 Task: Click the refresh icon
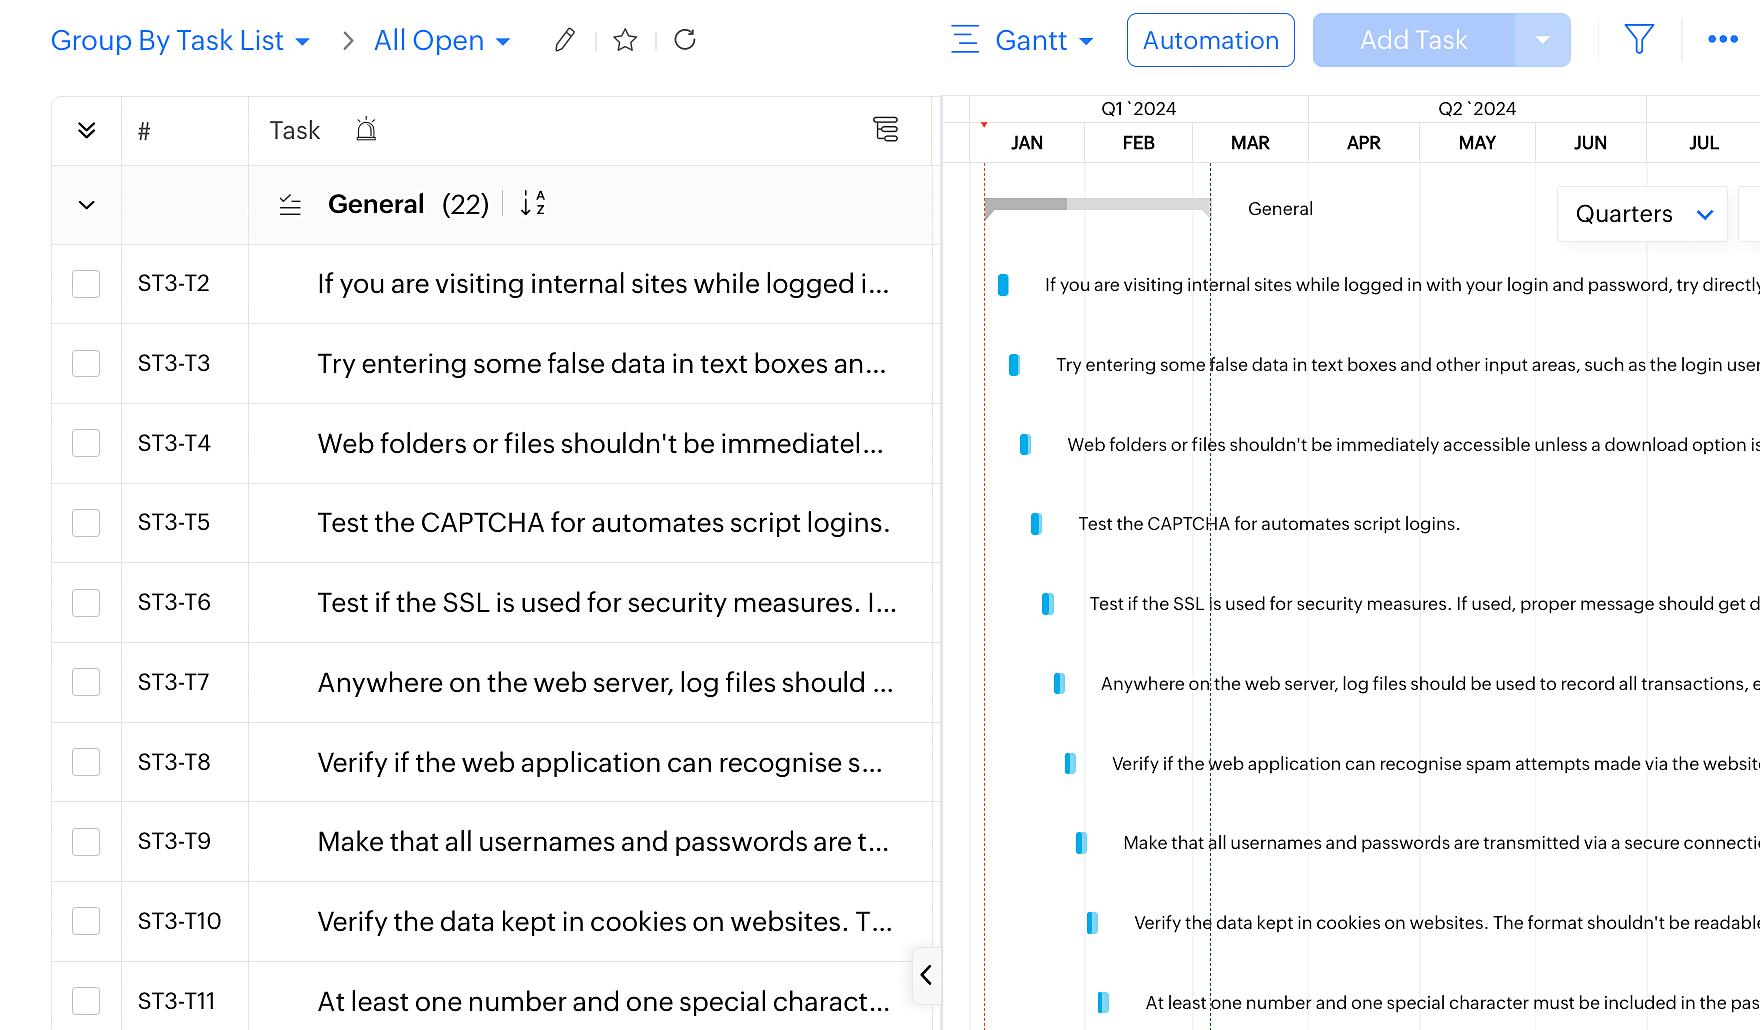pyautogui.click(x=685, y=40)
